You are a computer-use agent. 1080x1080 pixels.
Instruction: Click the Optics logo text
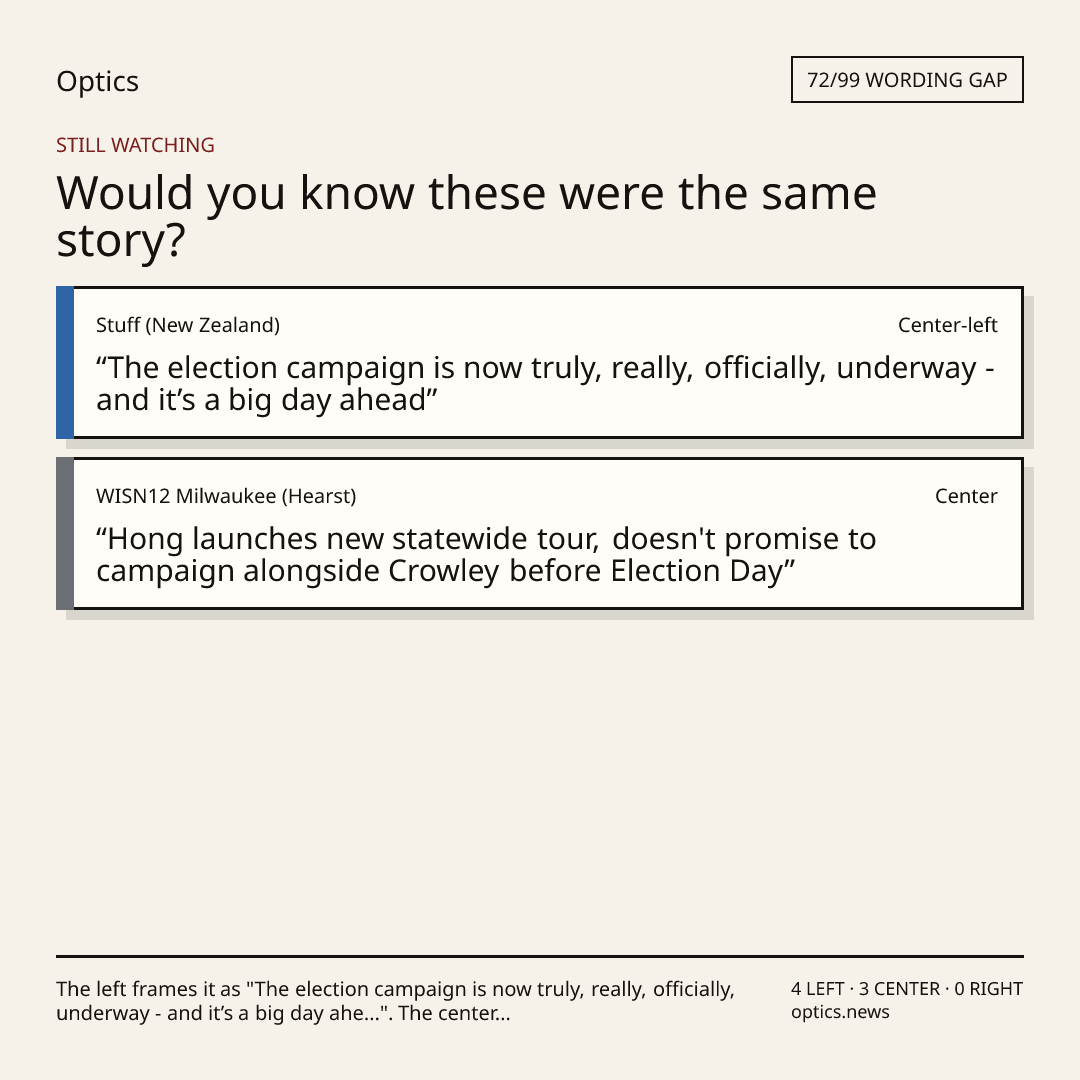(97, 81)
